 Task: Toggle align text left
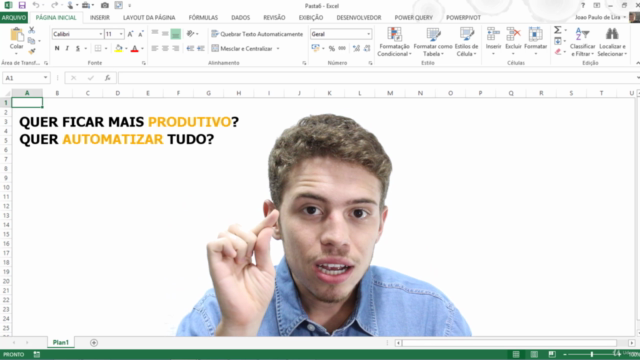(x=155, y=49)
